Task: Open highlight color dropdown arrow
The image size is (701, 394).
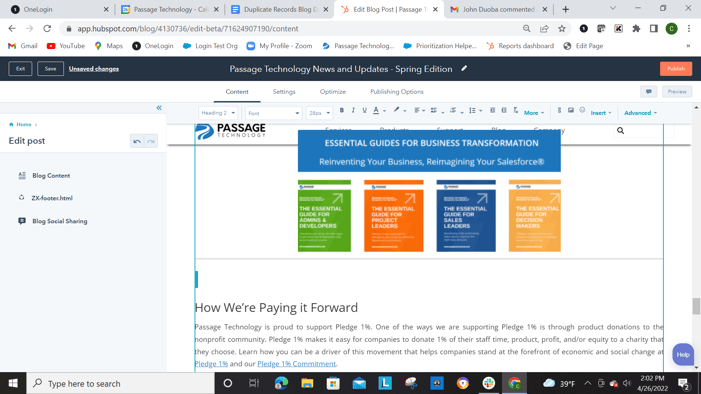Action: pos(405,111)
